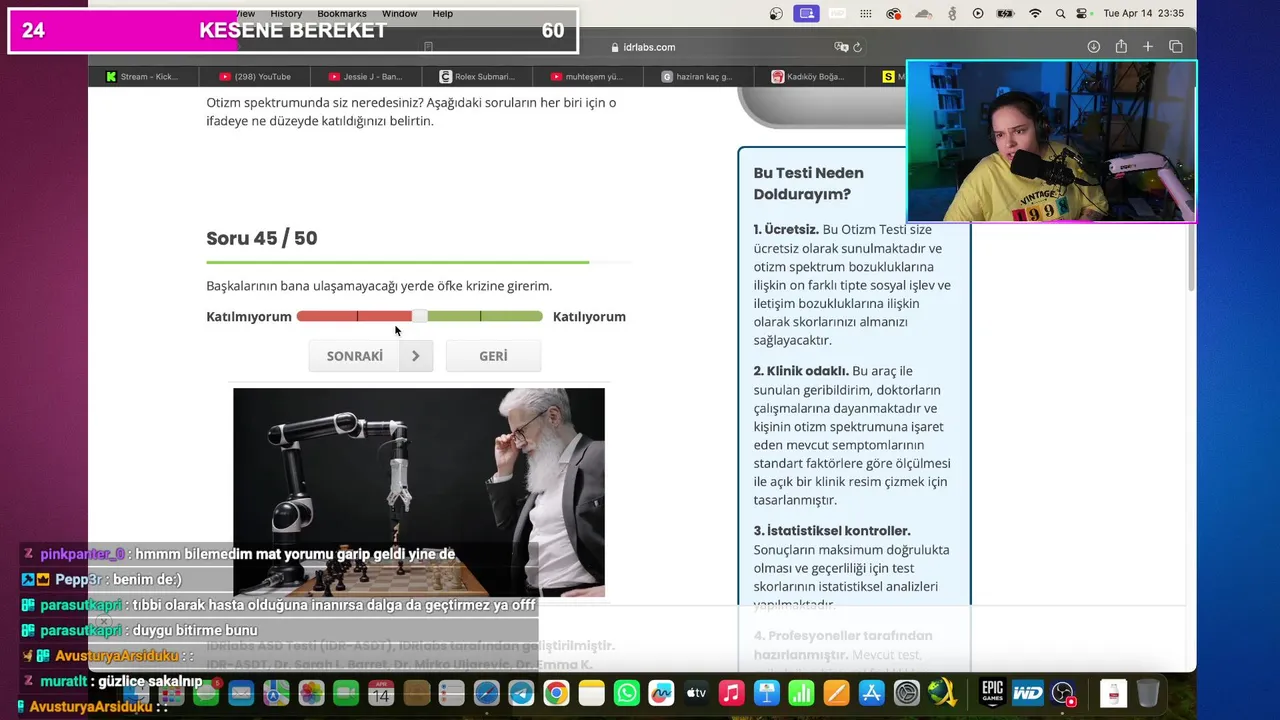Open Freeform from the Dock
Image resolution: width=1280 pixels, height=720 pixels.
661,693
